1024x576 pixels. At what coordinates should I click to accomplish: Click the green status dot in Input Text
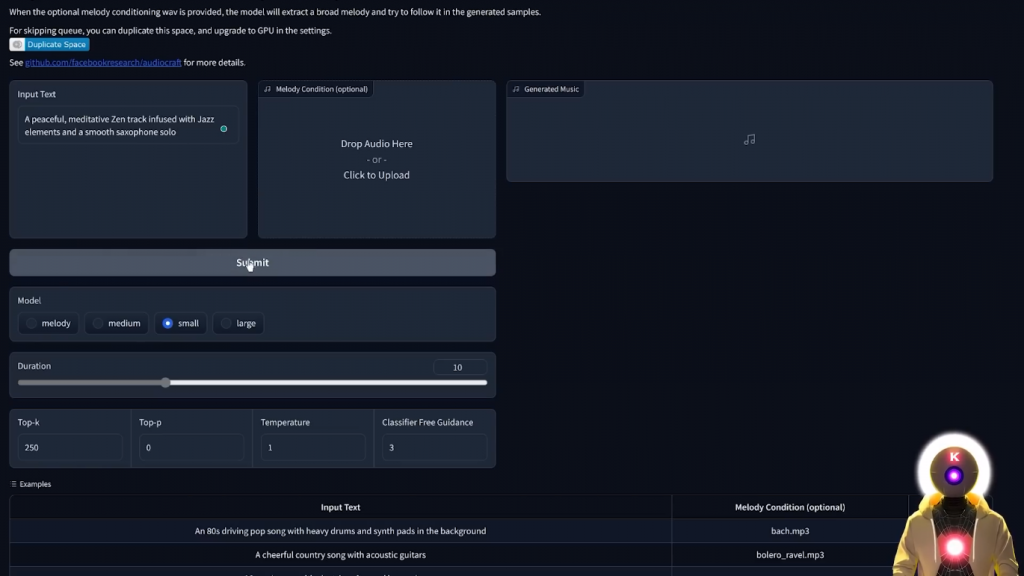[224, 129]
